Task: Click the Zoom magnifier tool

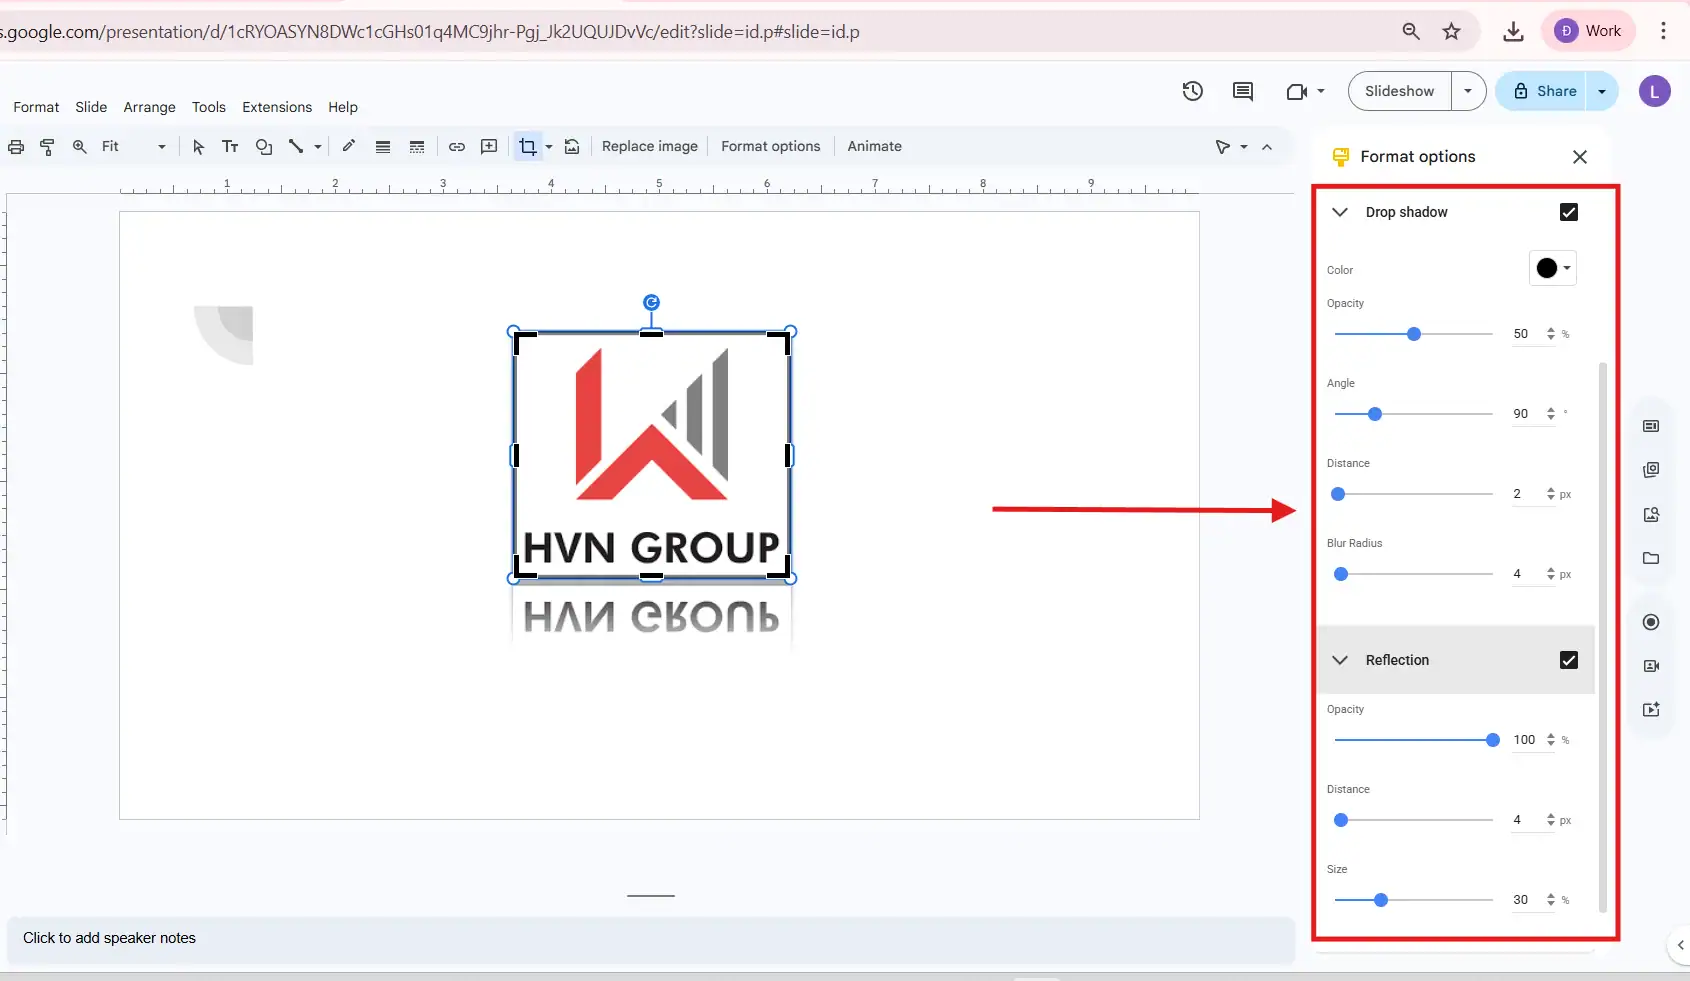Action: [80, 147]
